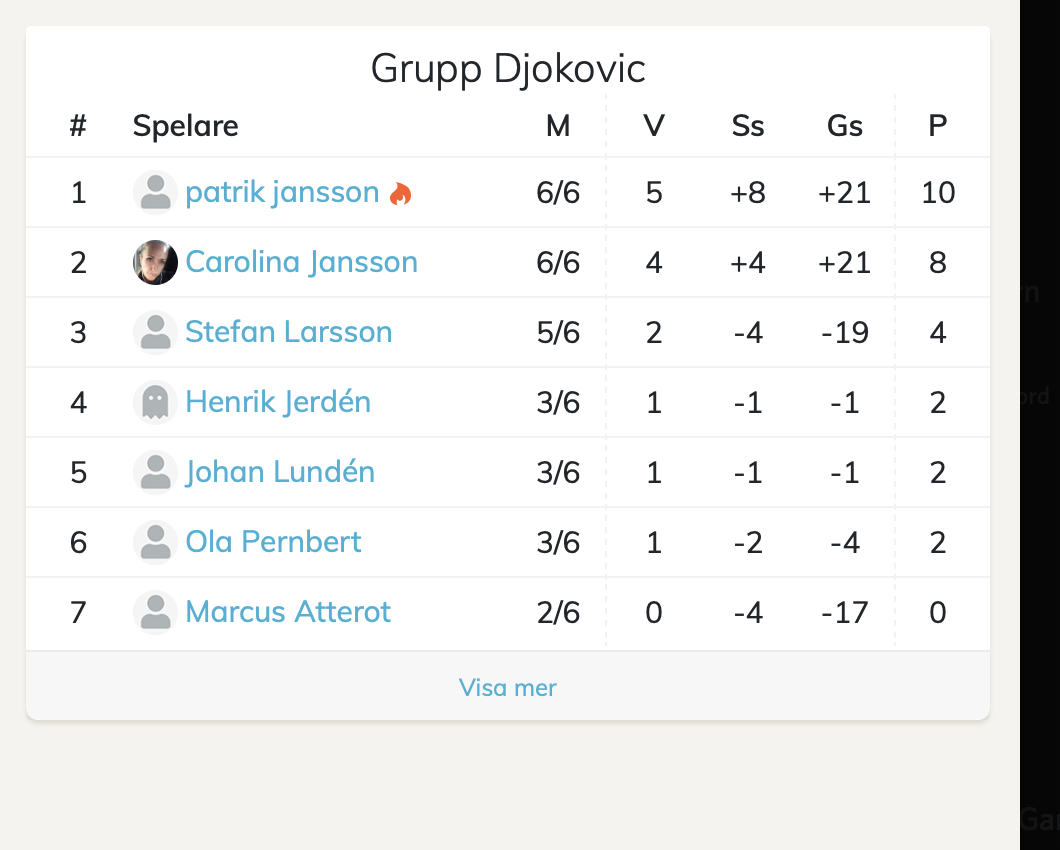Click the flame icon next to patrik jansson
Image resolution: width=1060 pixels, height=850 pixels.
pos(401,194)
